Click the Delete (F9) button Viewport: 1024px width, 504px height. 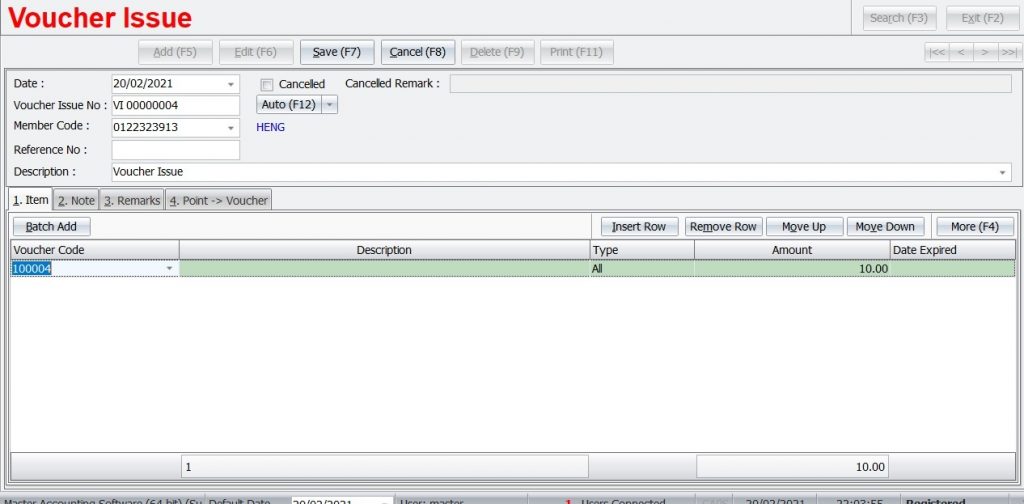pyautogui.click(x=498, y=52)
